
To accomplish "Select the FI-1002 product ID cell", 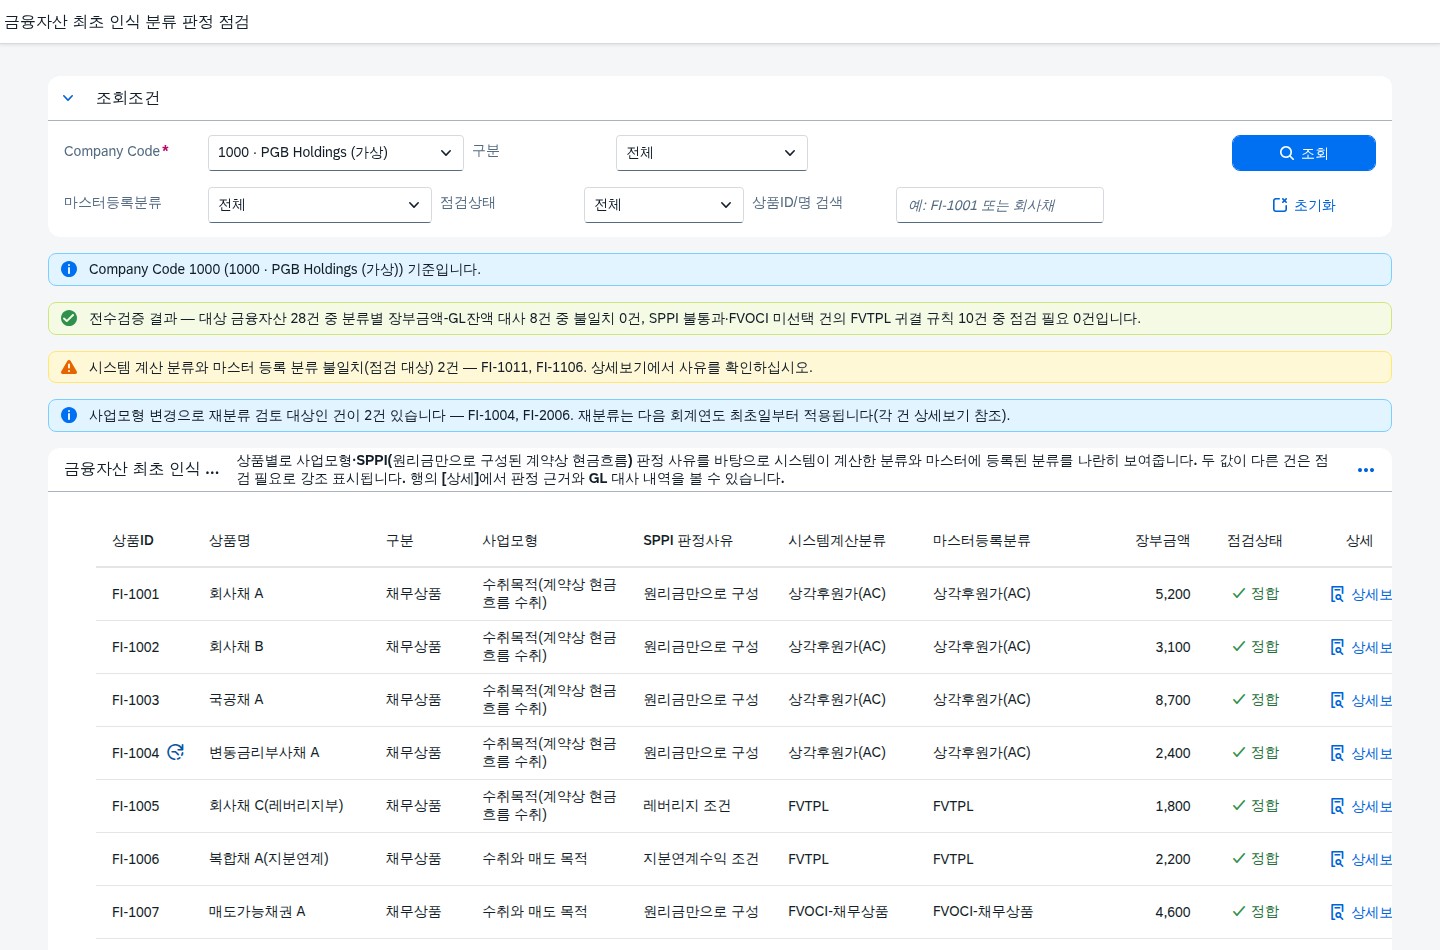I will point(136,647).
